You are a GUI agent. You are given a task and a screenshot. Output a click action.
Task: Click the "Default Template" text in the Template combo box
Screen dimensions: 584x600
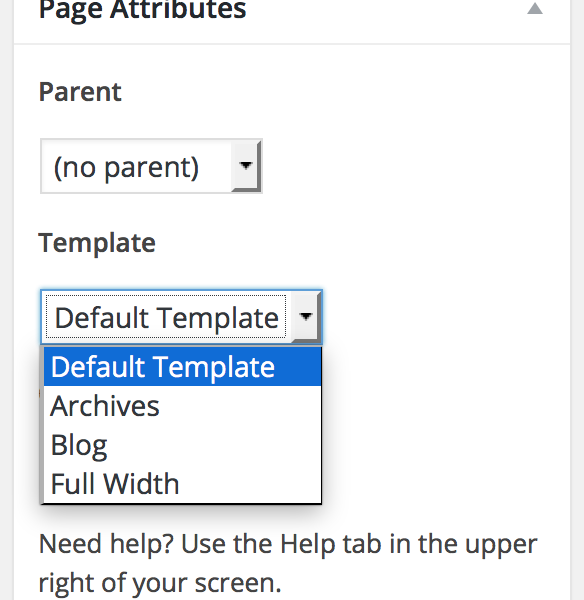166,317
